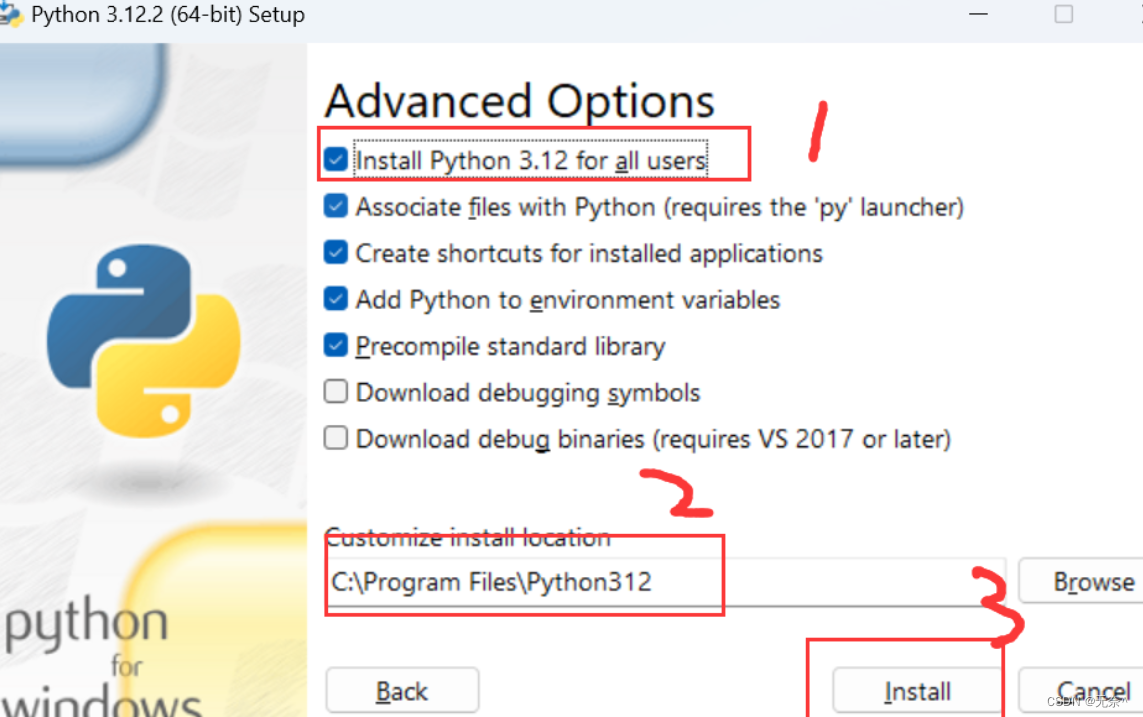Enable Download debug binaries option
1143x717 pixels.
pos(335,438)
